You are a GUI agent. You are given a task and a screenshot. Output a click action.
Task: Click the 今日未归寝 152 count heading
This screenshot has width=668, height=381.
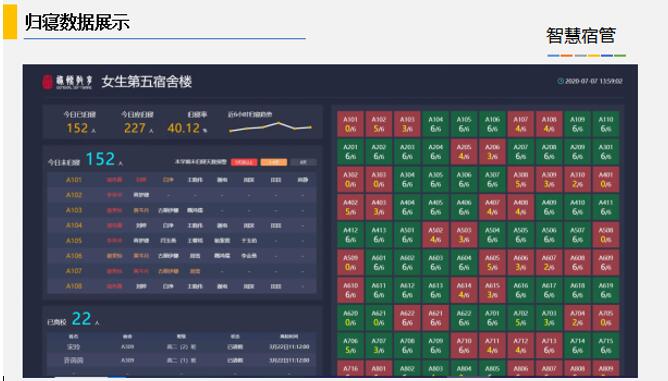(85, 159)
